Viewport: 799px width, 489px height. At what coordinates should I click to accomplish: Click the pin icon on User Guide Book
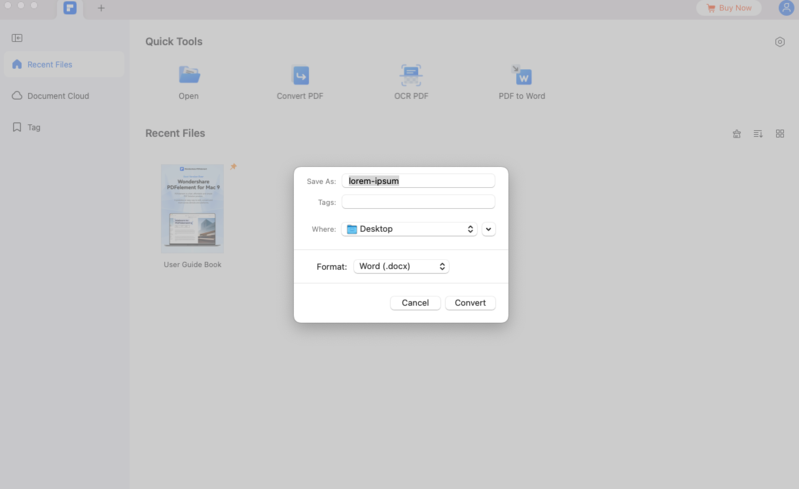(233, 167)
